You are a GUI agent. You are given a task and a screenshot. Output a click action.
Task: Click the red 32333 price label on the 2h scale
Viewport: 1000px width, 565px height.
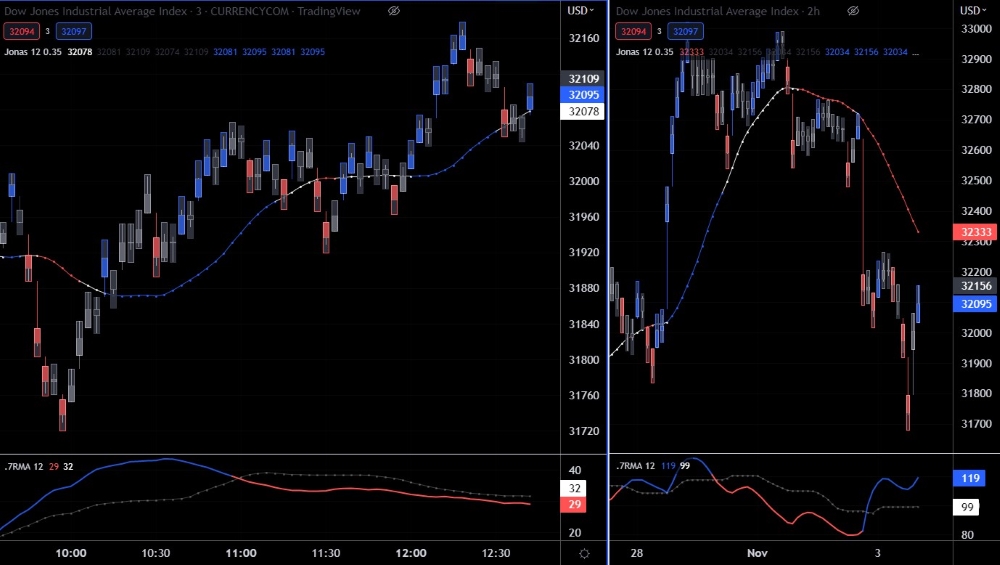click(976, 231)
